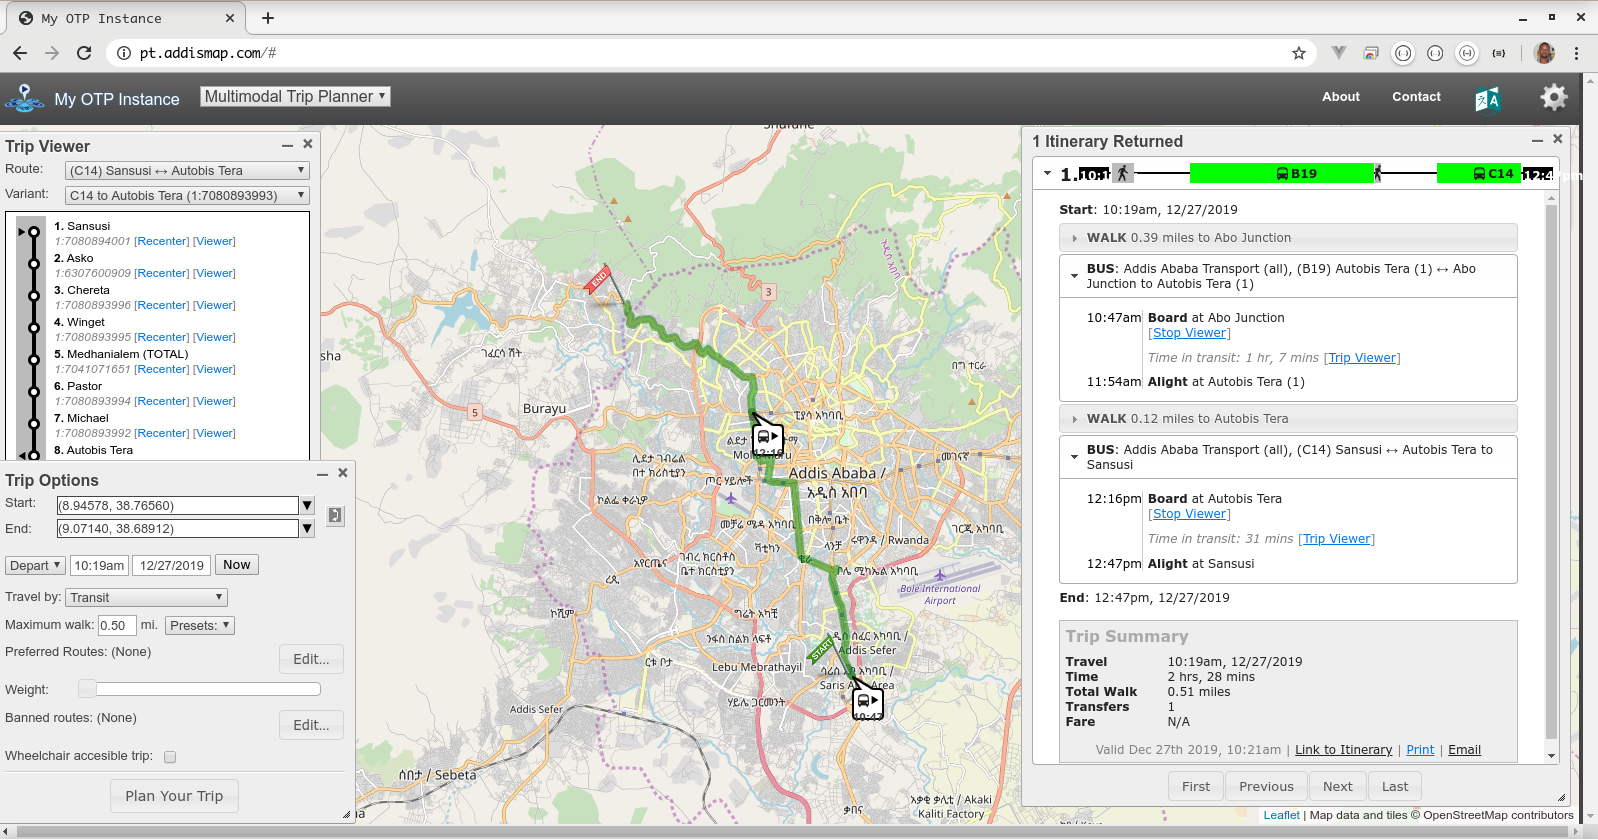Open the Viewer link for Asko stop
The image size is (1598, 840).
coord(214,273)
